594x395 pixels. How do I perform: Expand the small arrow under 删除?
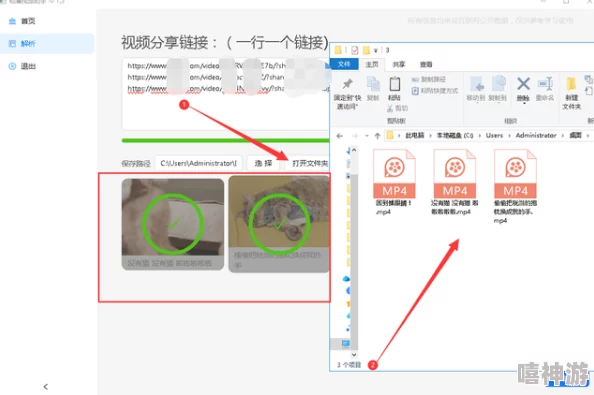coord(524,103)
